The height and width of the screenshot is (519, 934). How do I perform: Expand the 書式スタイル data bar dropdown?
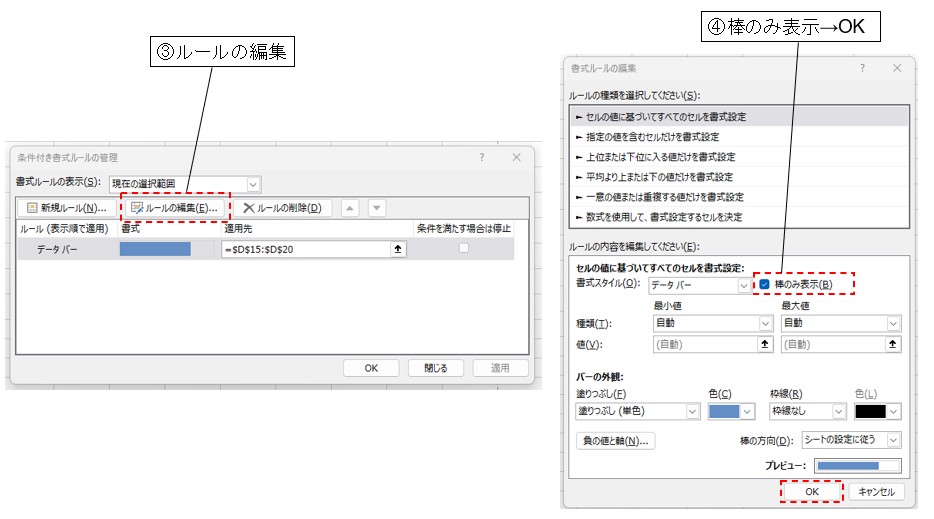click(x=741, y=285)
